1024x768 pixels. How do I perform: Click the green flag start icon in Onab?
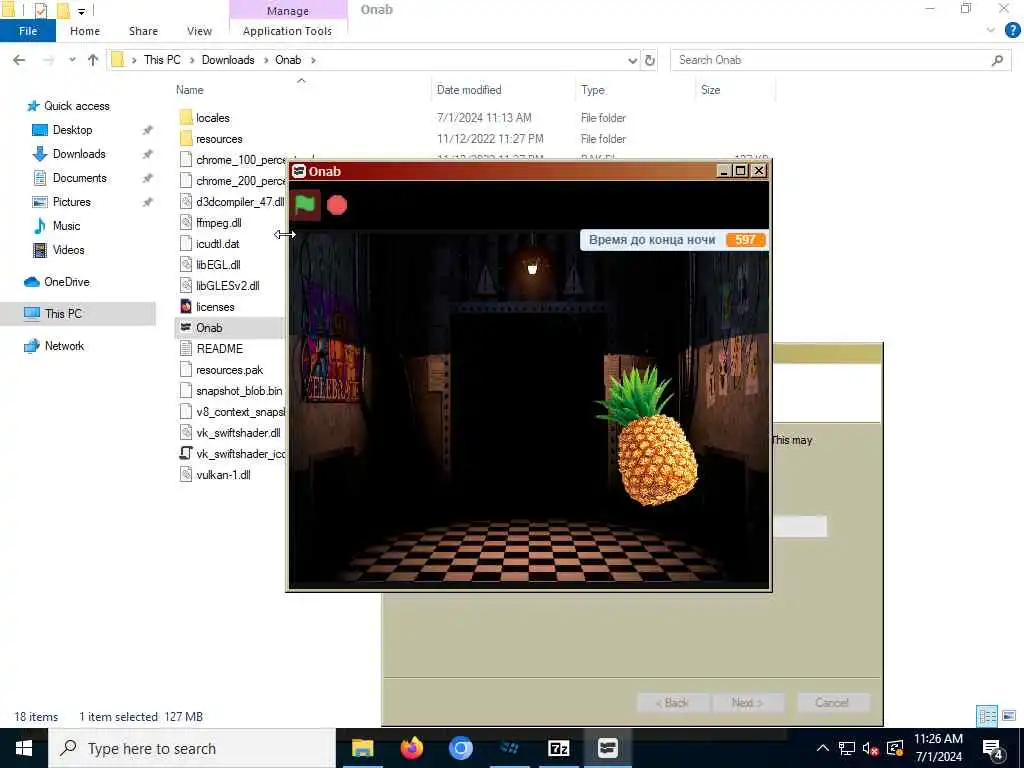305,205
